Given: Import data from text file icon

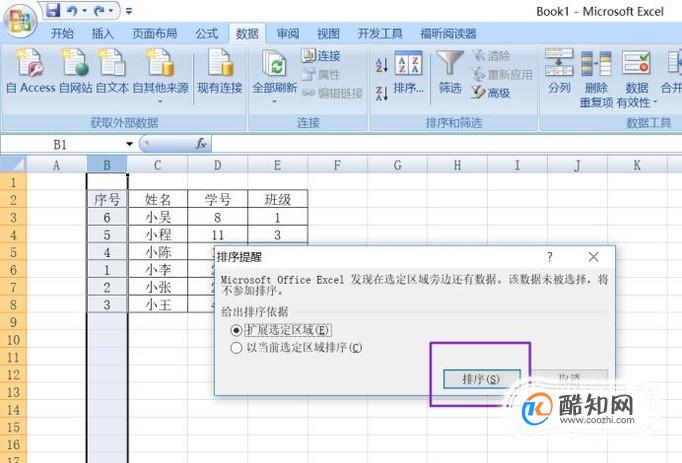Looking at the screenshot, I should (x=112, y=72).
